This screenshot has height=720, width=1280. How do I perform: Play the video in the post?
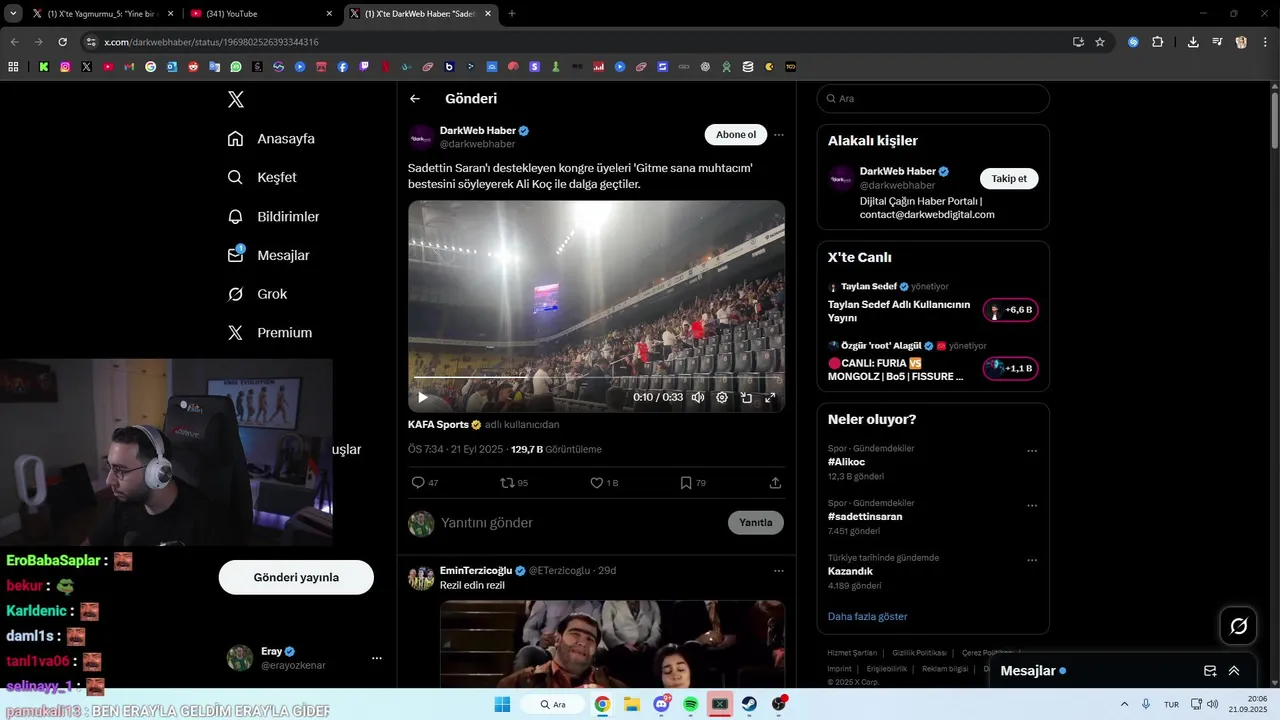pos(423,397)
